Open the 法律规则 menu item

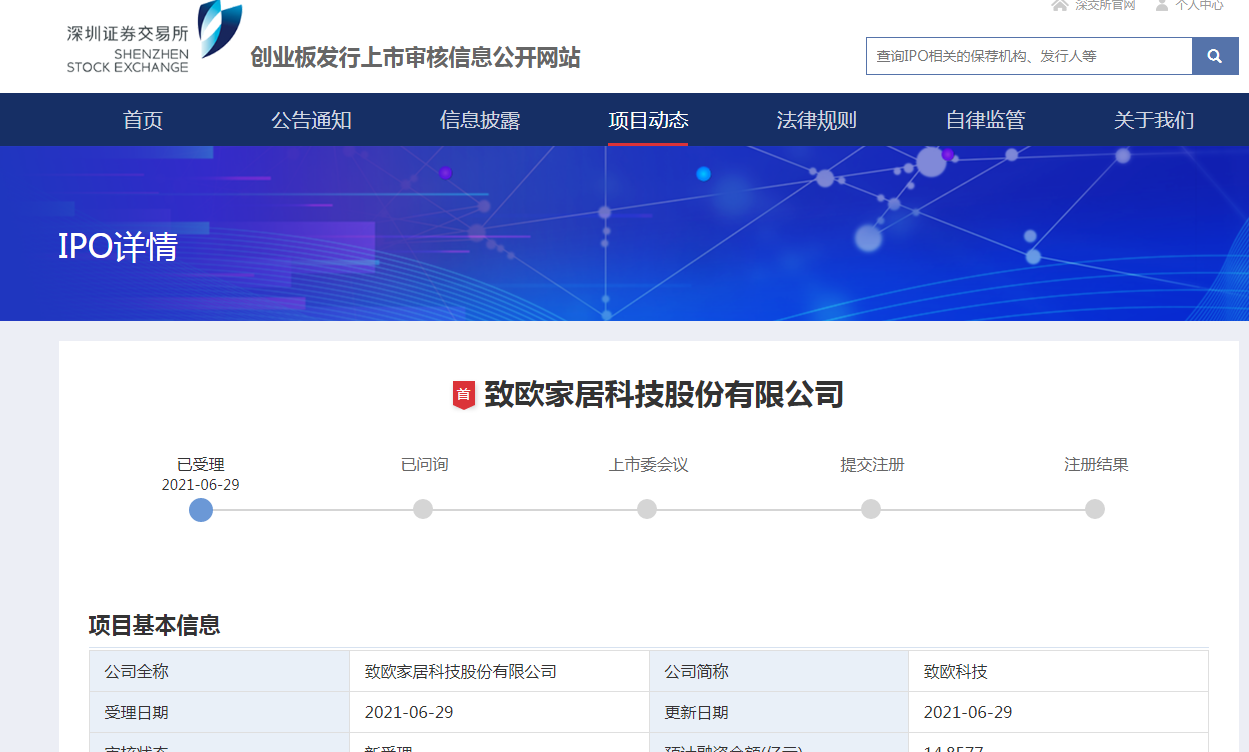click(817, 120)
